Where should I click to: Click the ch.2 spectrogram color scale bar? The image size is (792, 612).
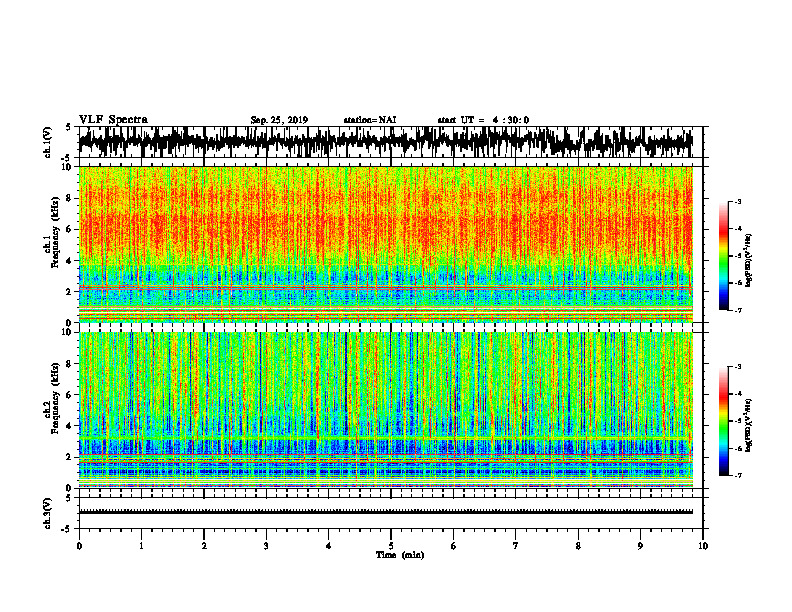pyautogui.click(x=723, y=421)
